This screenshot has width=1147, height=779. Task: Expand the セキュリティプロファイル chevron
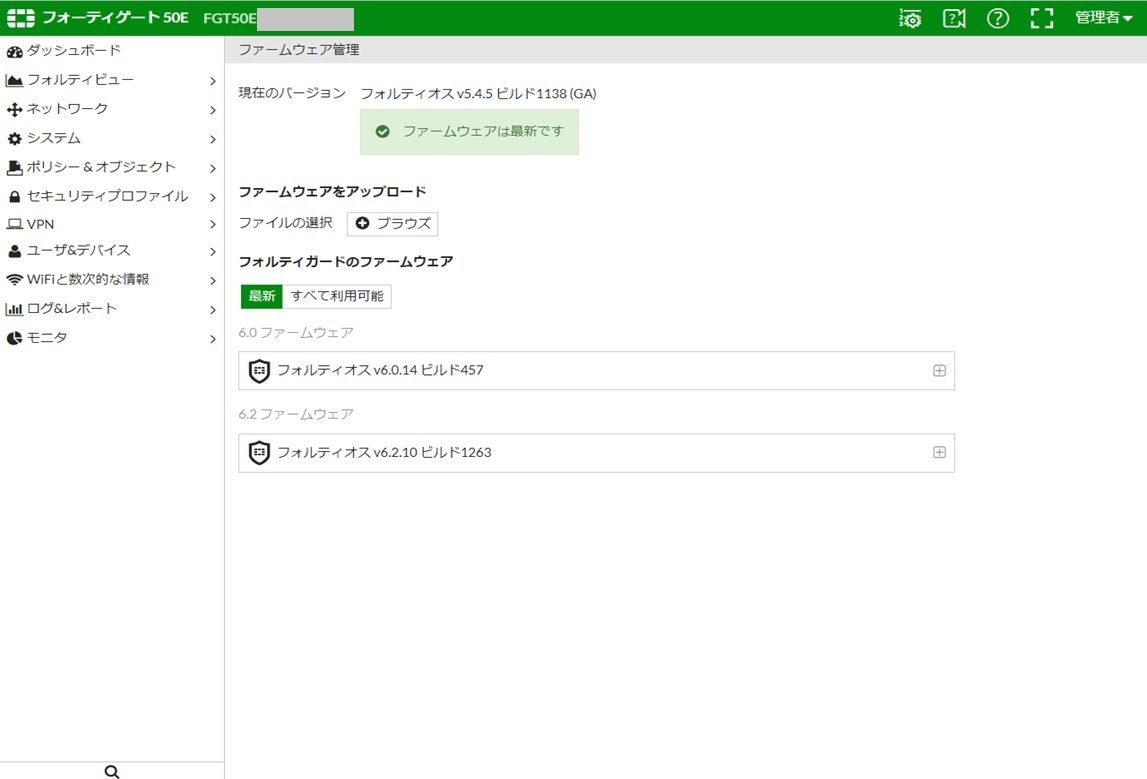pyautogui.click(x=212, y=197)
